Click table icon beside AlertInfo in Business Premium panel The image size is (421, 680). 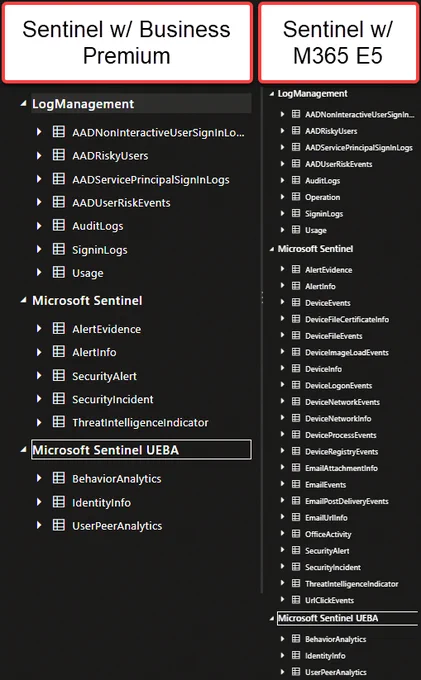(x=59, y=352)
